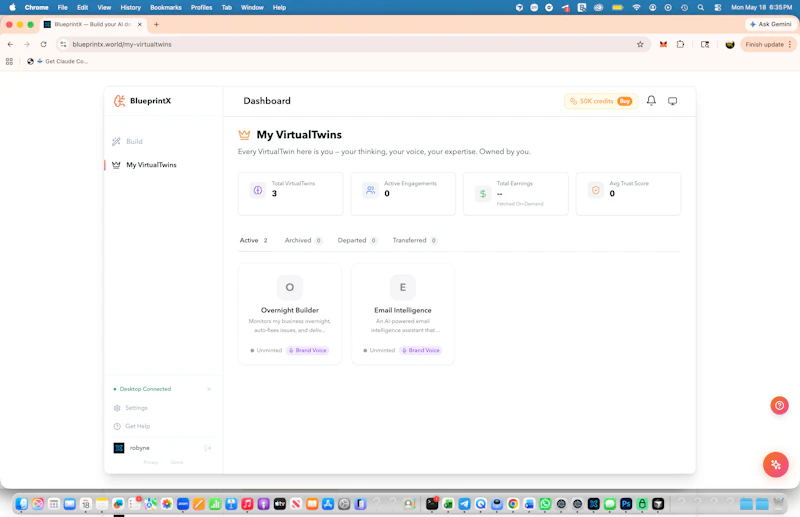Click the Total Earnings dollar icon

click(483, 193)
